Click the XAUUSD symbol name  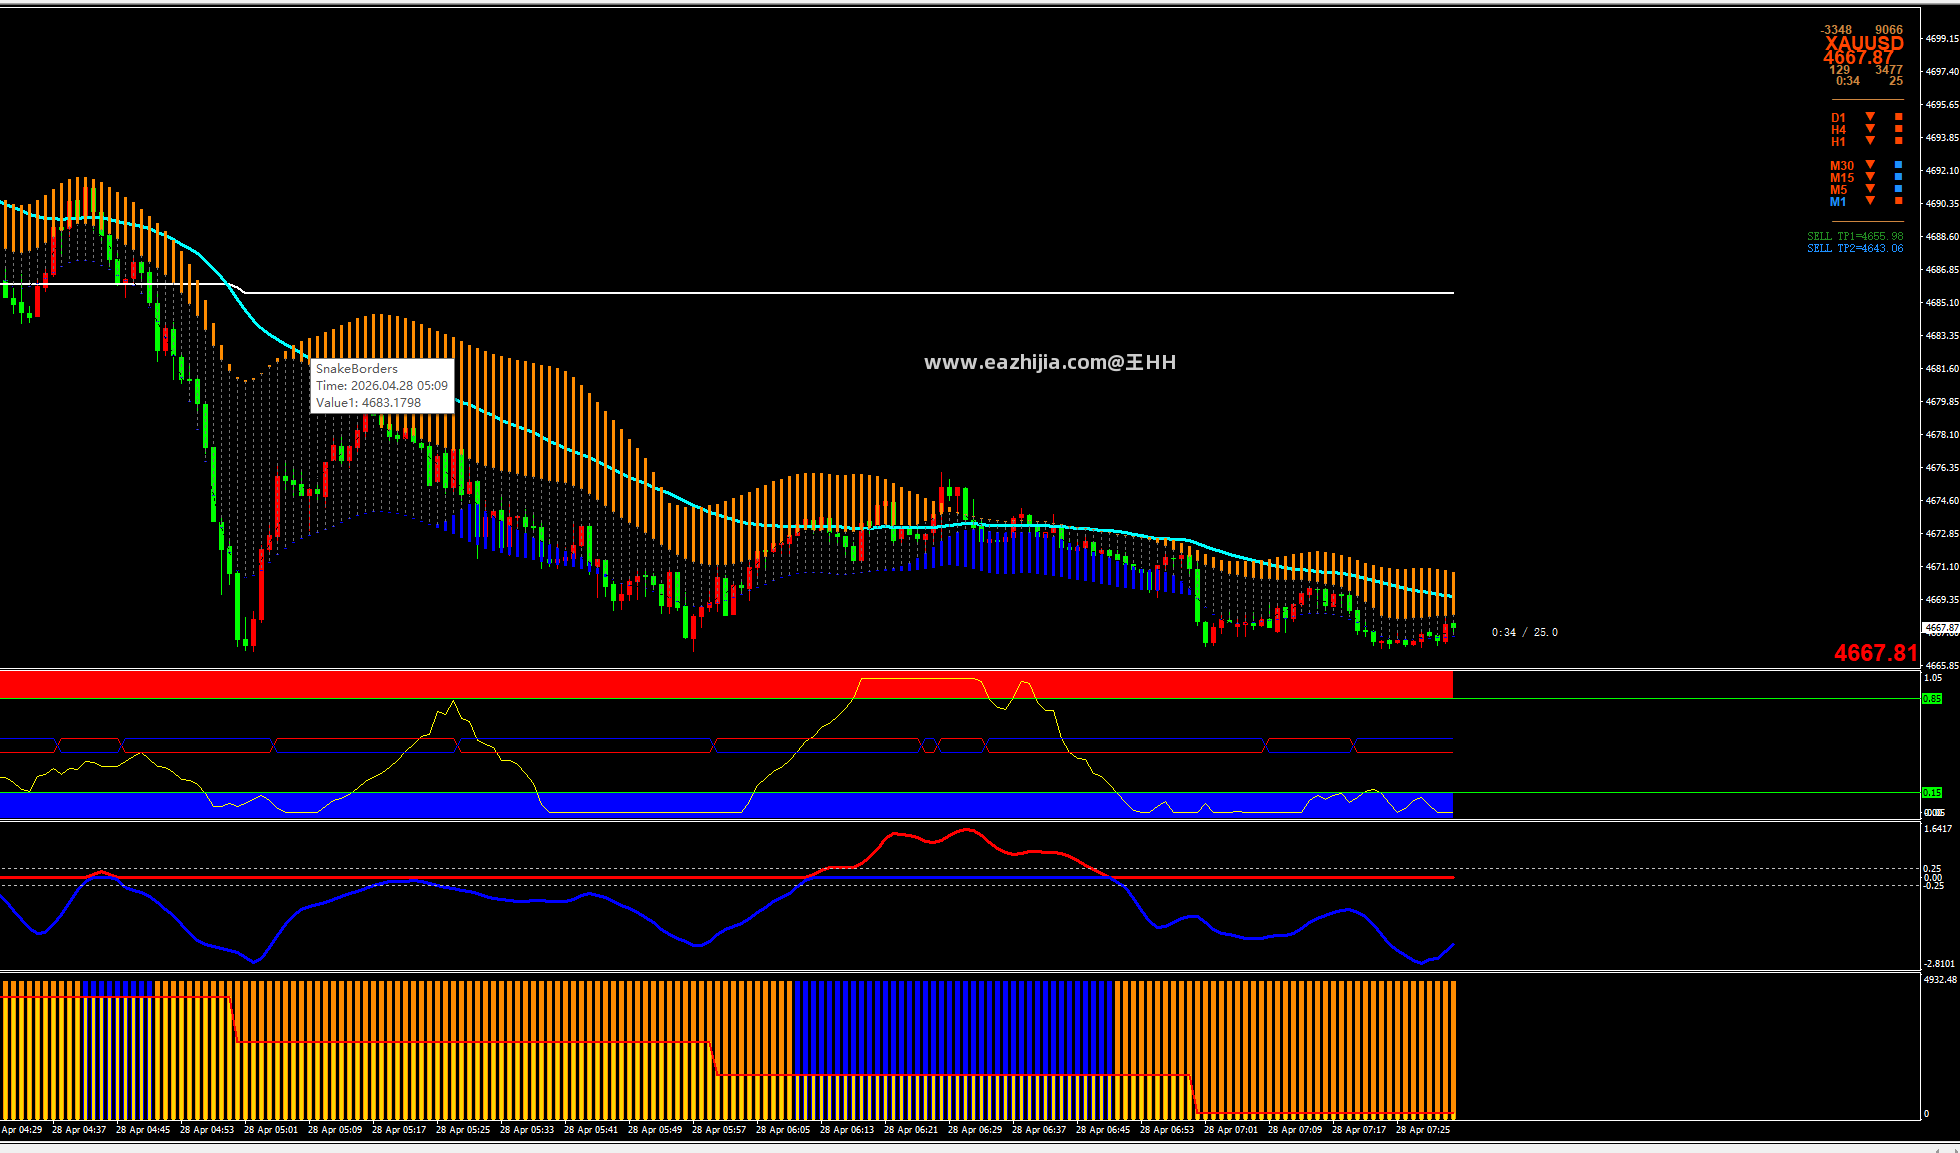click(1864, 44)
